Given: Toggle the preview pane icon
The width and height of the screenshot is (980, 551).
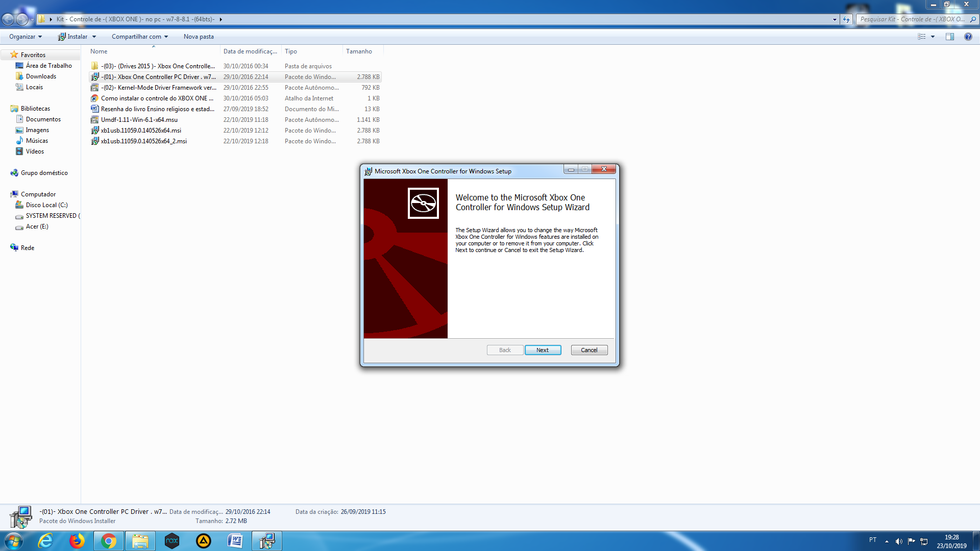Looking at the screenshot, I should tap(950, 37).
